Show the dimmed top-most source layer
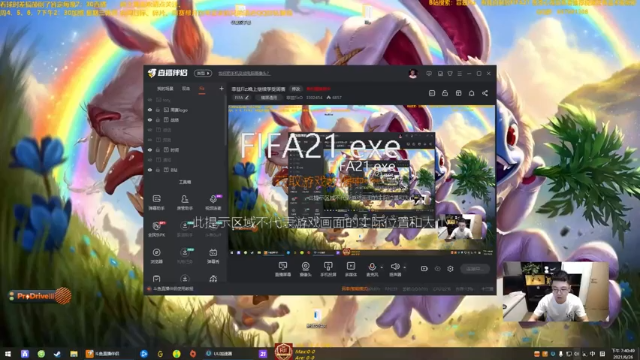Image resolution: width=640 pixels, height=360 pixels. (x=150, y=100)
